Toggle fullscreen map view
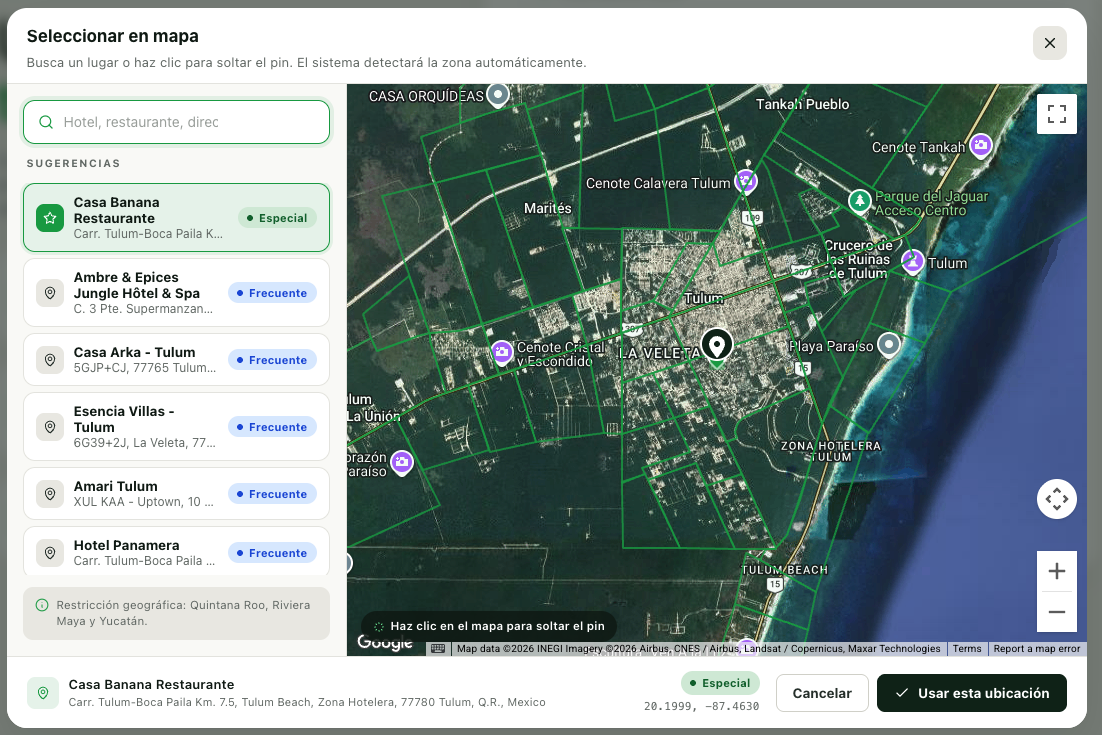Viewport: 1102px width, 735px height. click(1056, 114)
